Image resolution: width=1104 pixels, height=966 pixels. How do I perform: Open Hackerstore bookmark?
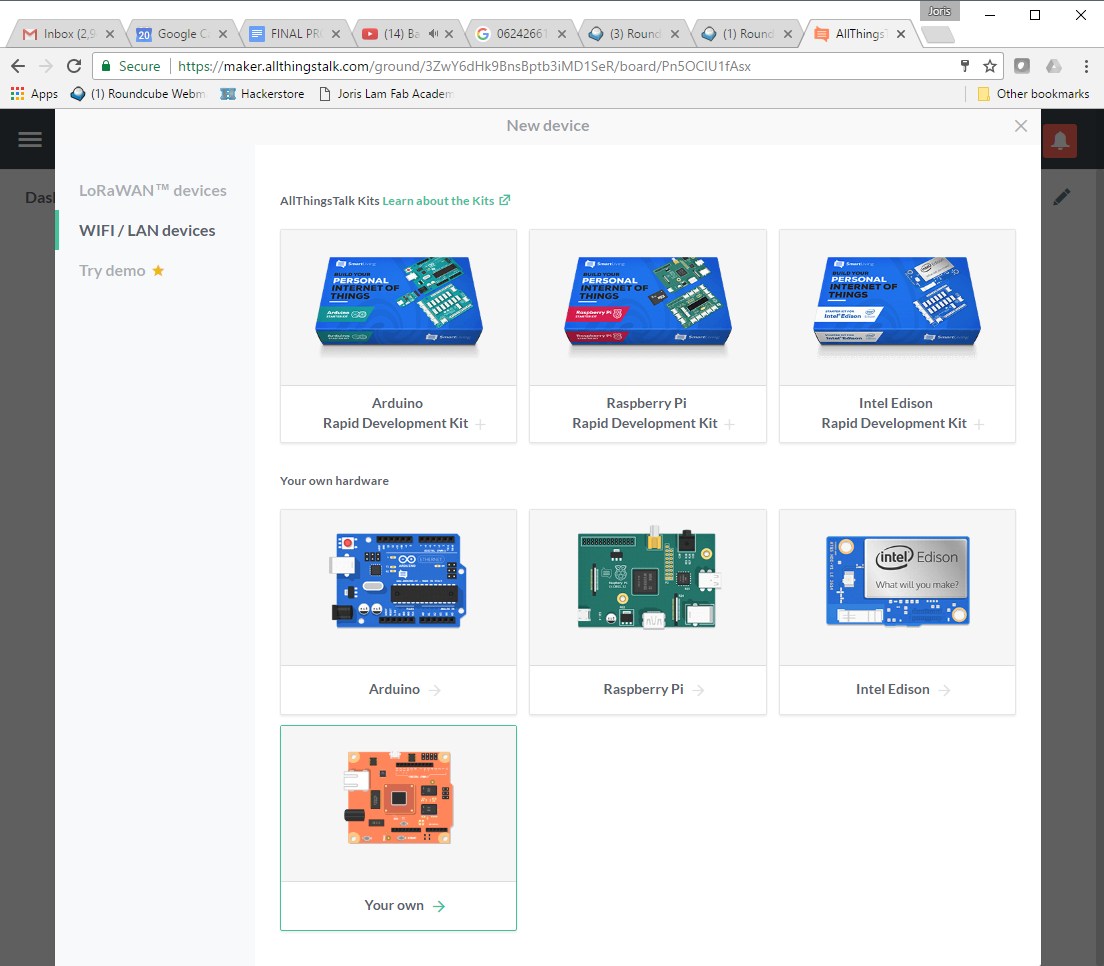pos(263,94)
